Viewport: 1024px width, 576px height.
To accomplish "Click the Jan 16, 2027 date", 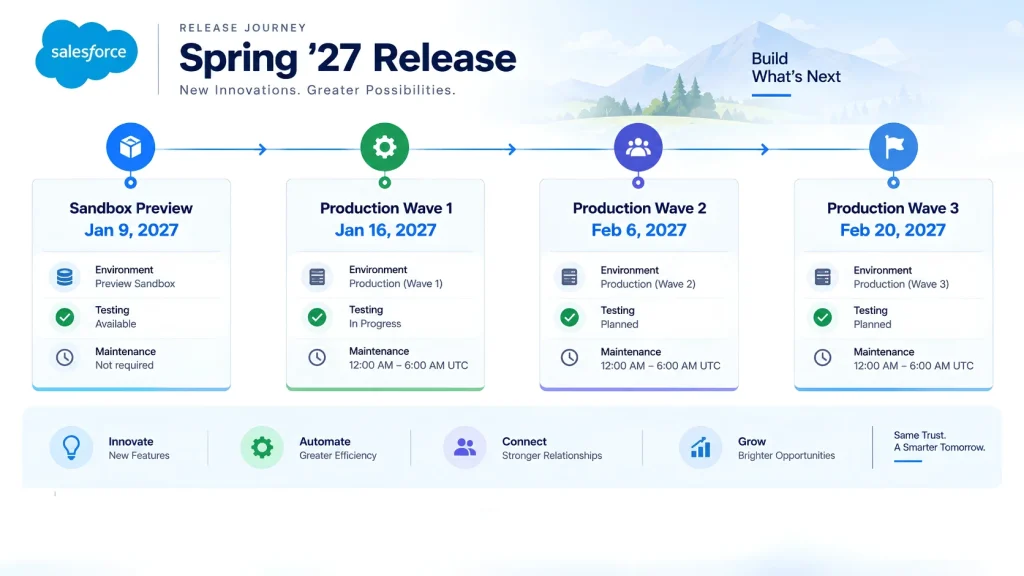I will [x=385, y=230].
